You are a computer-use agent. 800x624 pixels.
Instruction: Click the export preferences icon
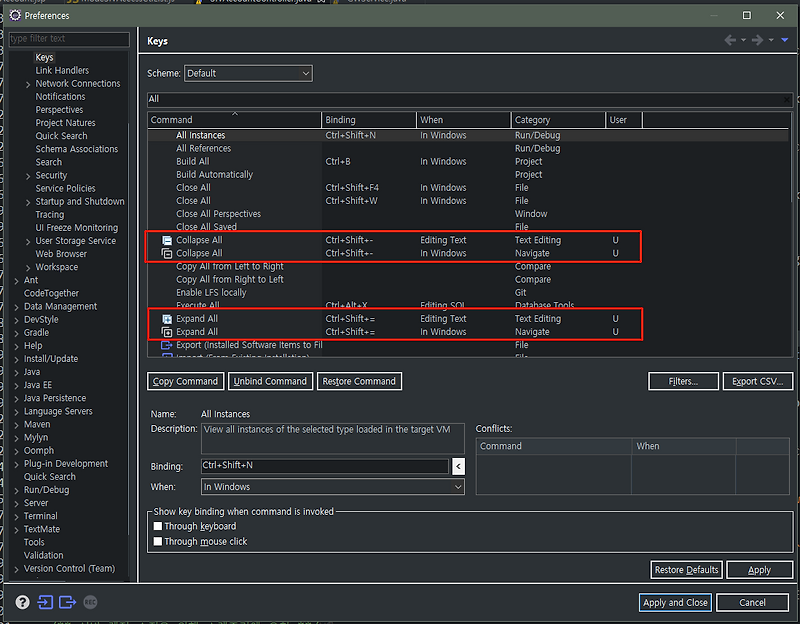[67, 603]
